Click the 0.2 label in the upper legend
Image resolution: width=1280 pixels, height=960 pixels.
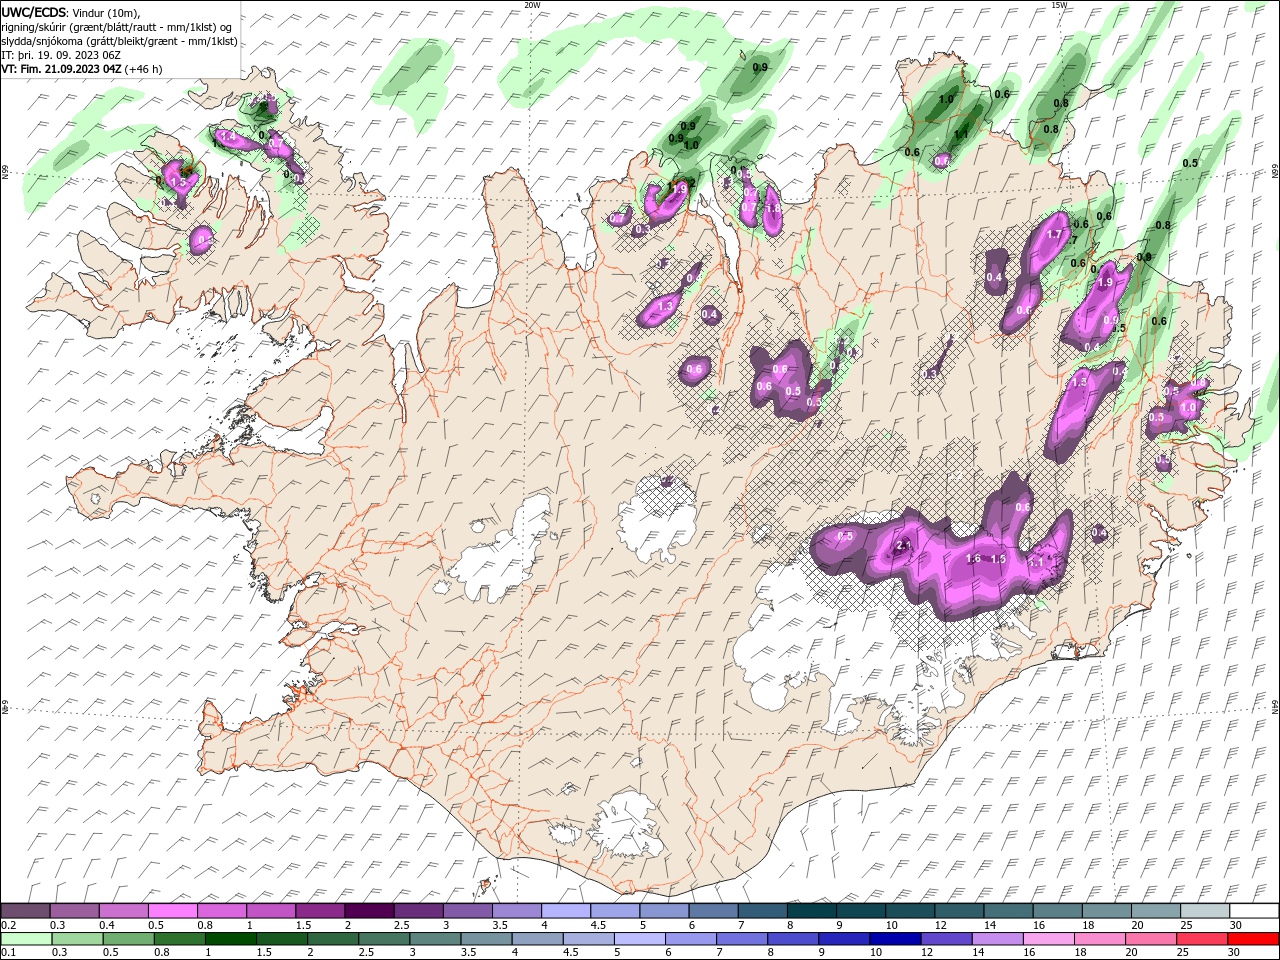point(8,925)
